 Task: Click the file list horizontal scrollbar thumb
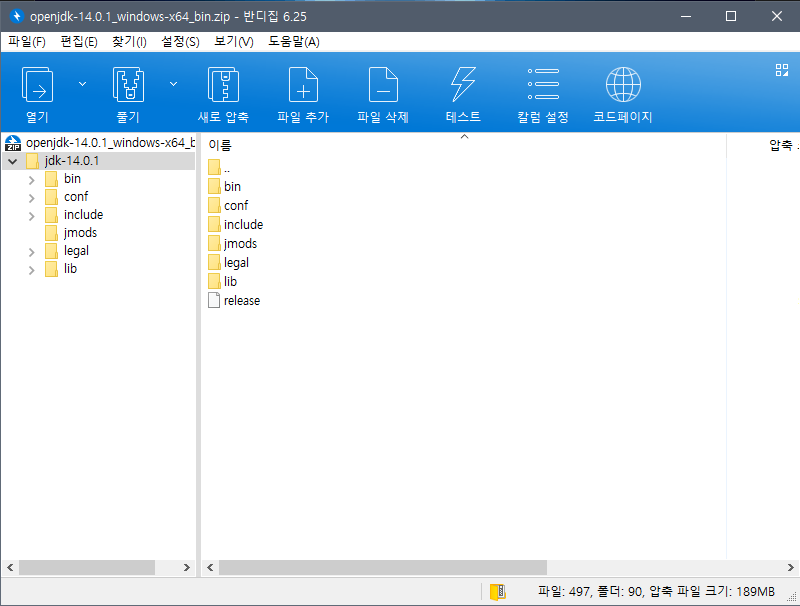click(x=383, y=567)
